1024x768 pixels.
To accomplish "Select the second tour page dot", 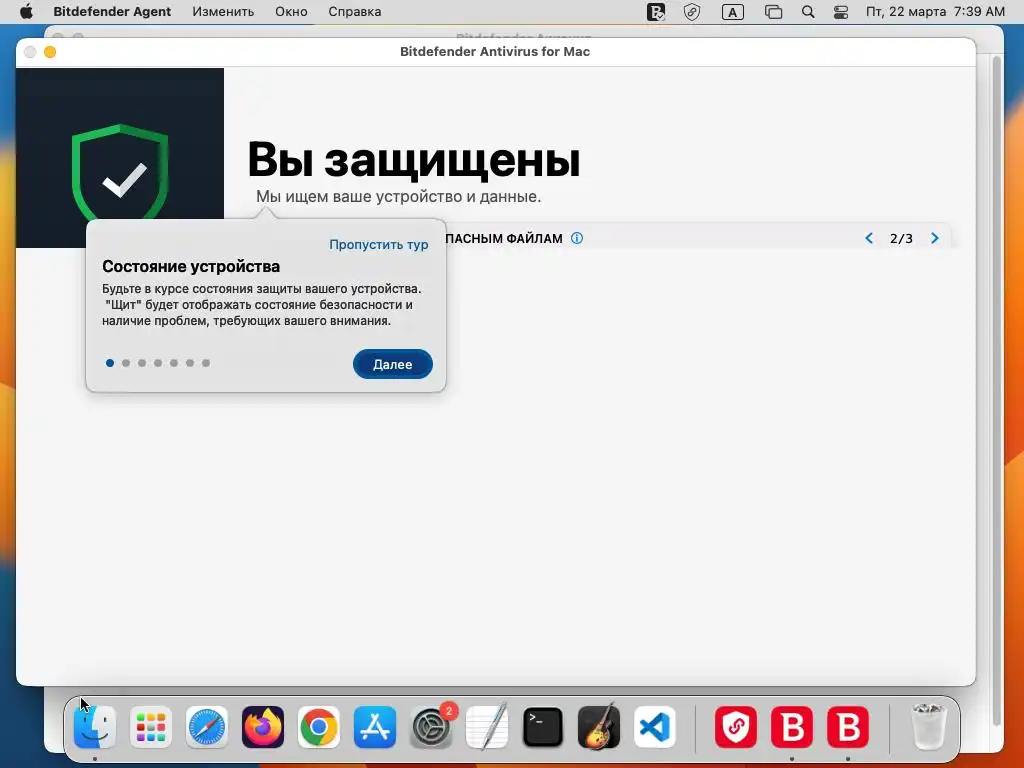I will (x=126, y=363).
